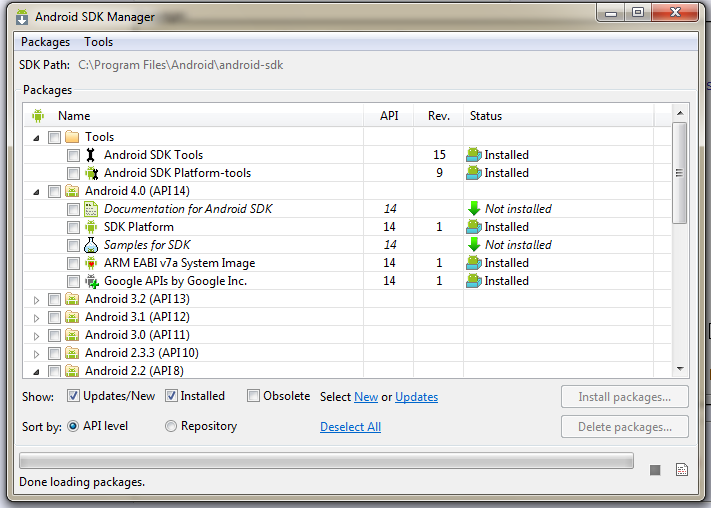
Task: Click the Android 2.3.3 (API 10) package icon
Action: (x=72, y=353)
